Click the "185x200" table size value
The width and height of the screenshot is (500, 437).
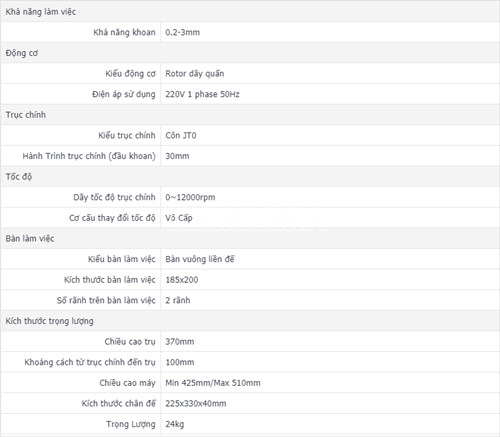point(182,280)
